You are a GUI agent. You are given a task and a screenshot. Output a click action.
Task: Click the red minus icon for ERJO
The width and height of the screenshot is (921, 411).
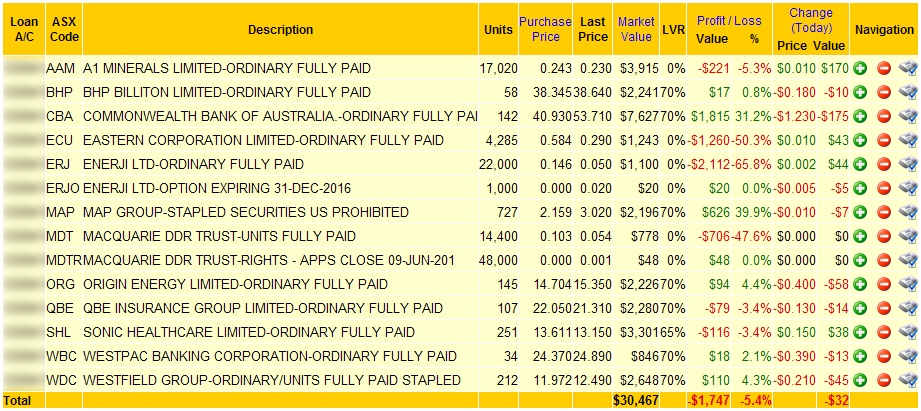coord(884,188)
